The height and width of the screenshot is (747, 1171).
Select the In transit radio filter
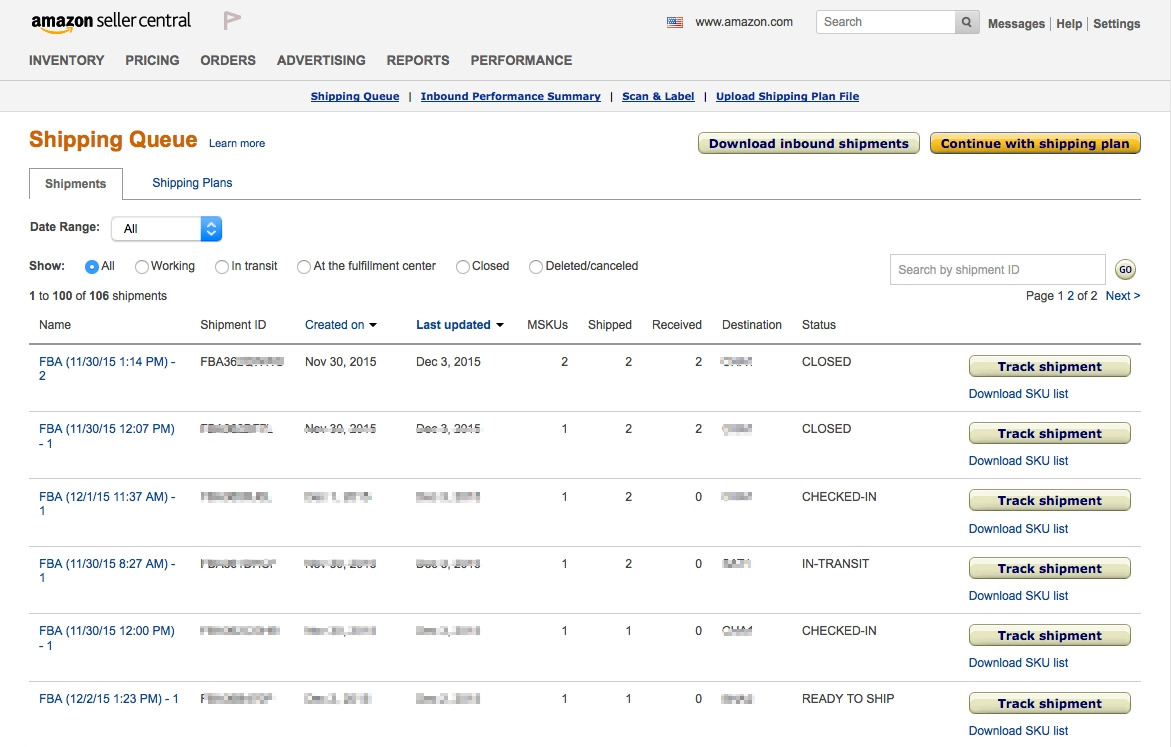click(222, 267)
